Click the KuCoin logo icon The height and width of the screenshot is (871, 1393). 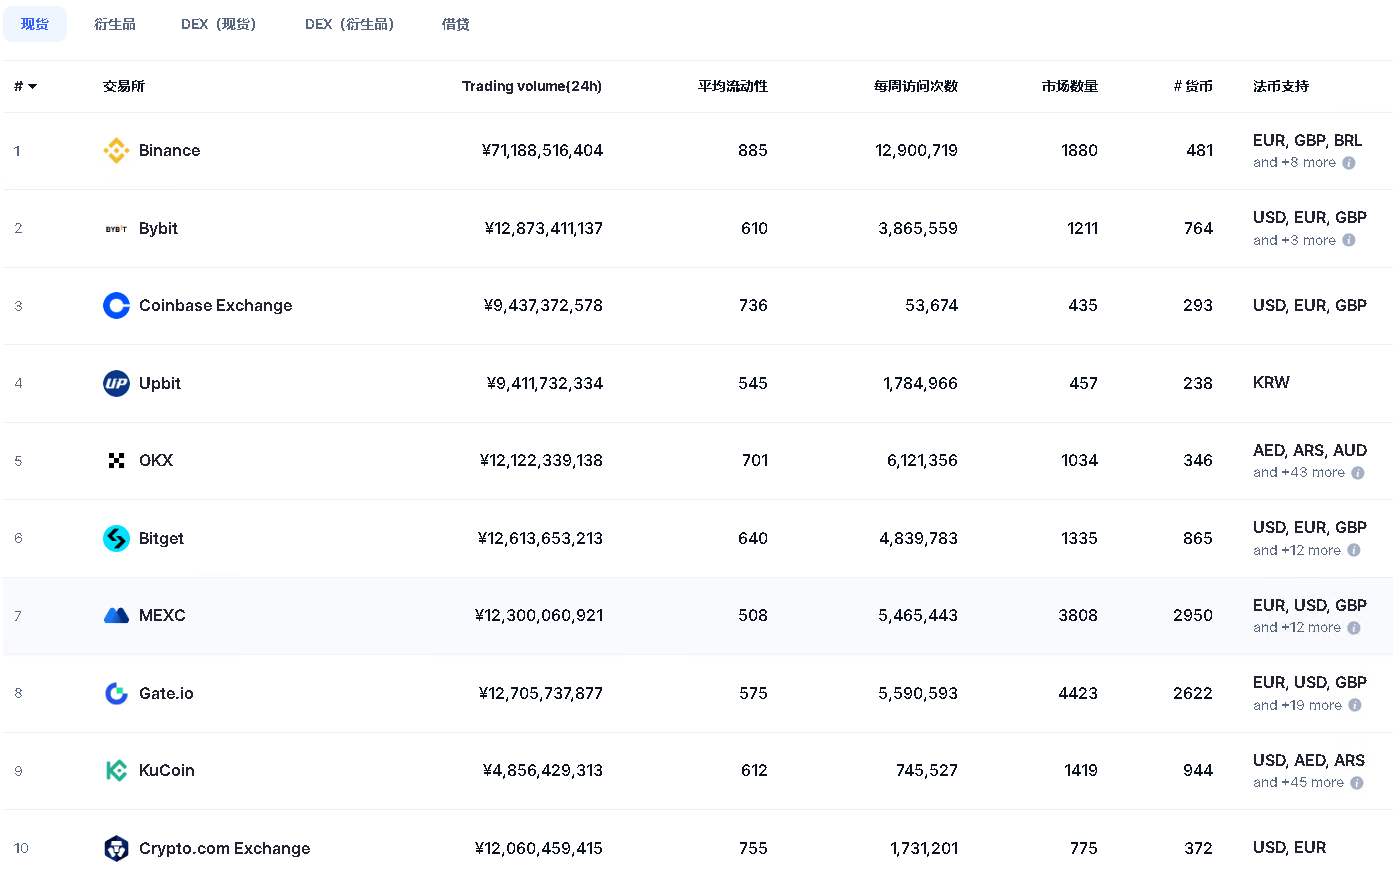116,771
